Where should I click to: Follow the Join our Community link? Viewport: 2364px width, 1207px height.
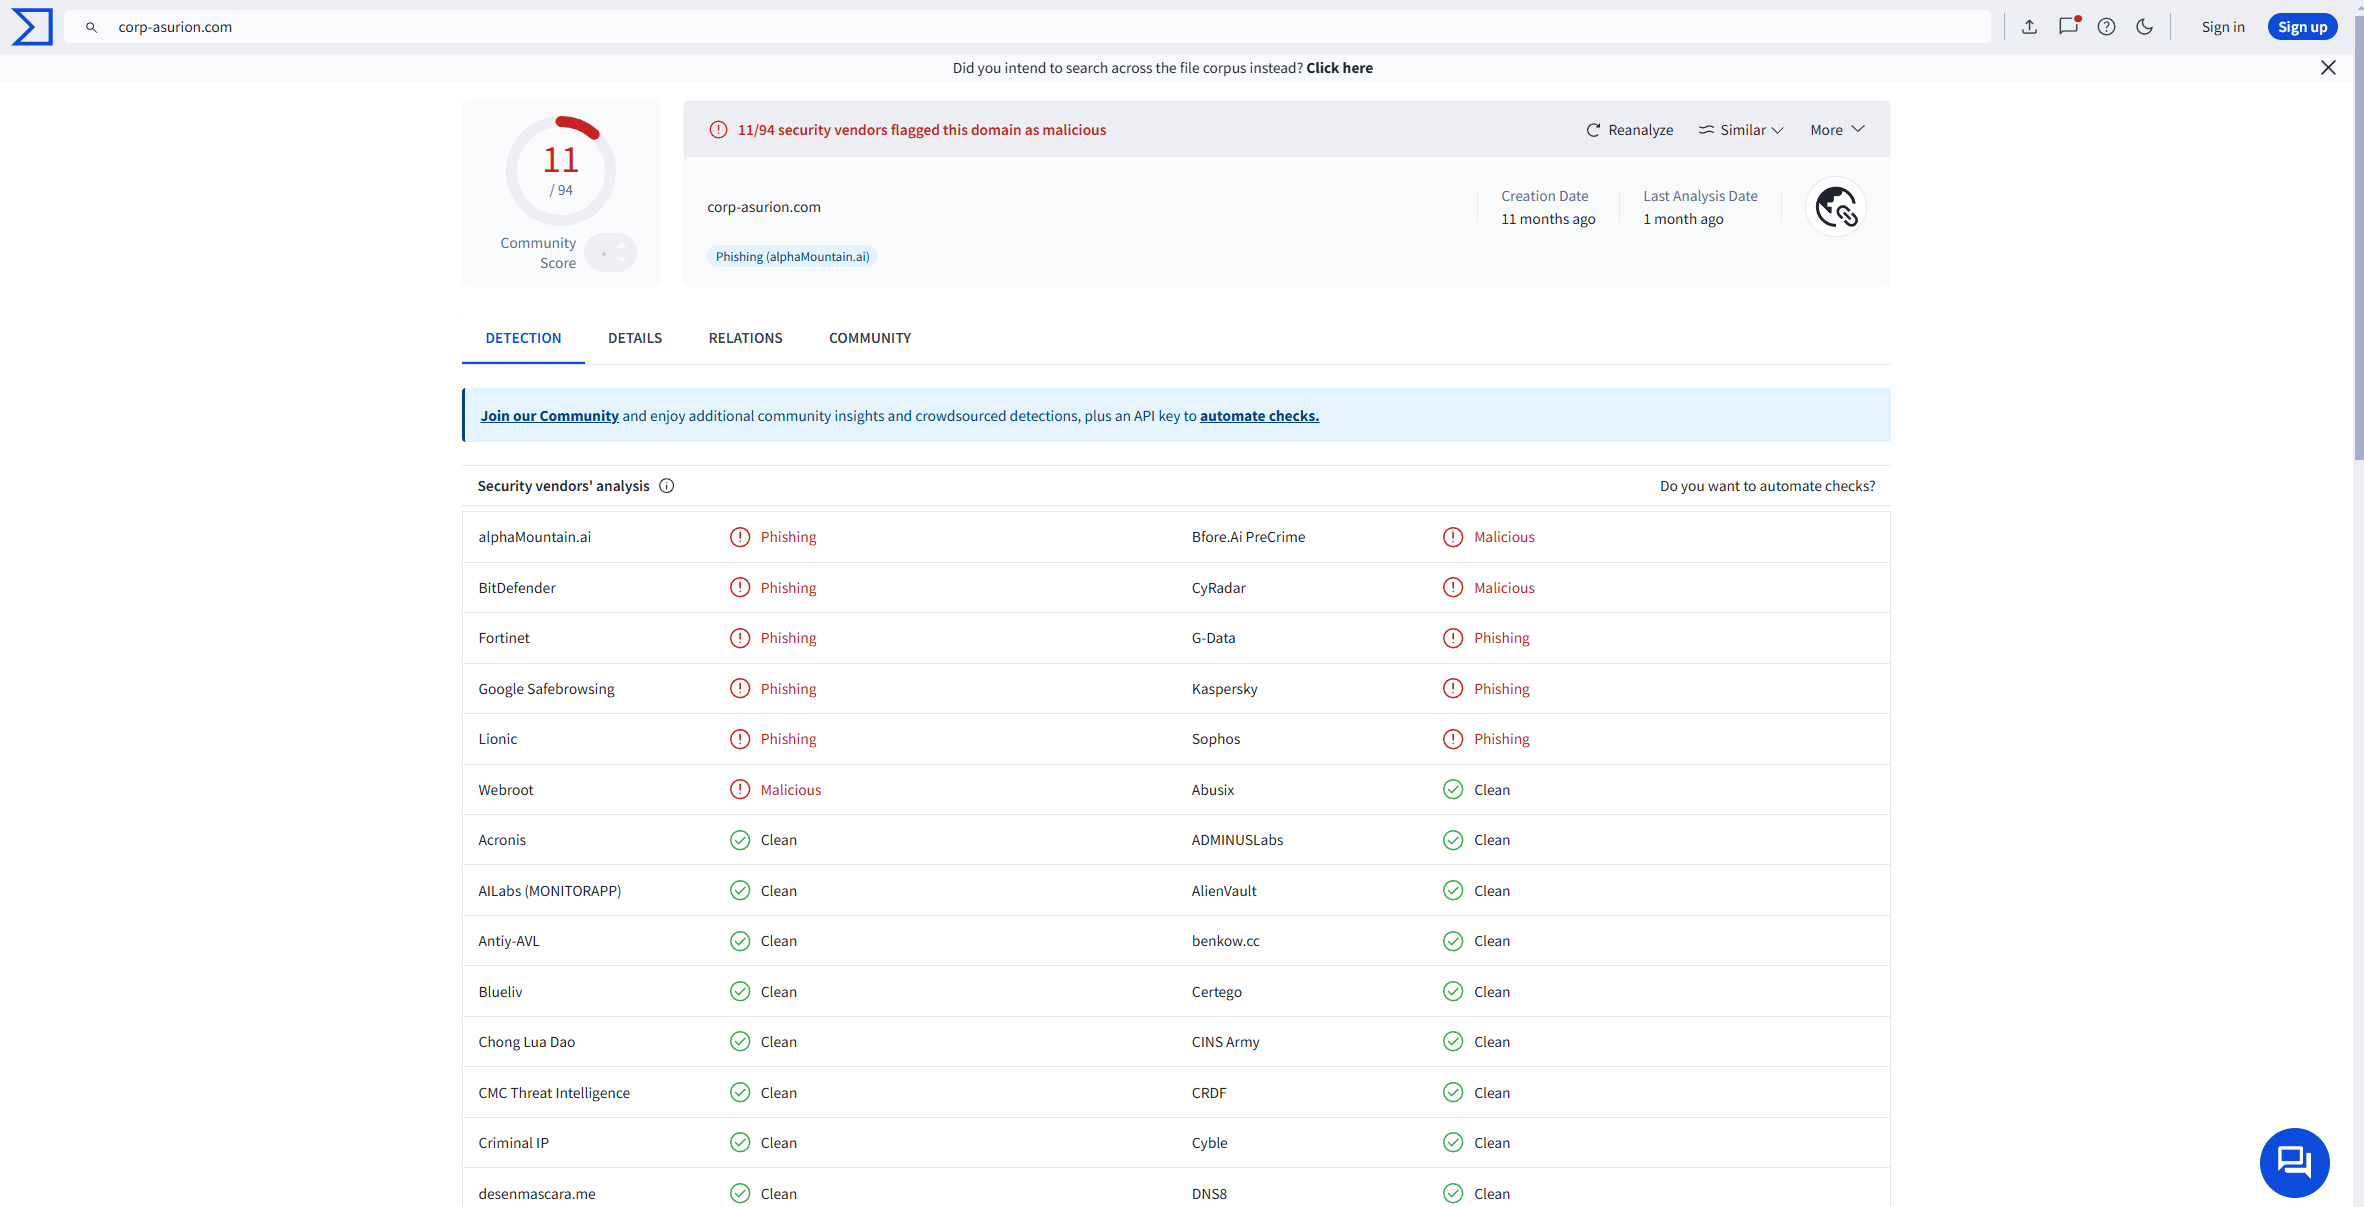pos(549,416)
